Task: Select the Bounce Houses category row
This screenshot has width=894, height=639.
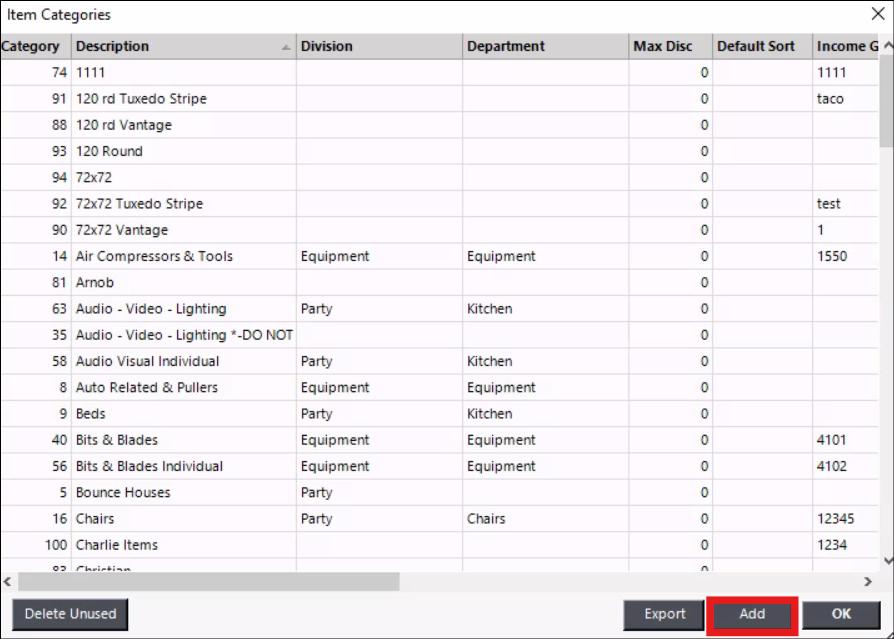Action: click(123, 492)
